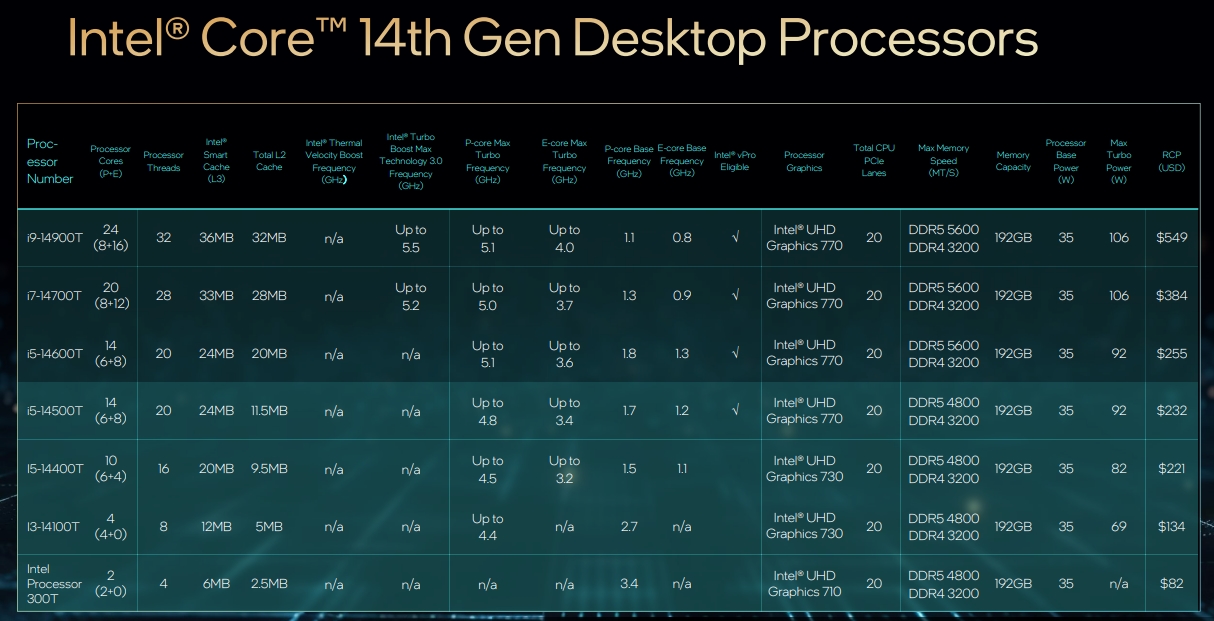Click the "Intel Core 14th Gen Desktop Processors" title

(552, 40)
